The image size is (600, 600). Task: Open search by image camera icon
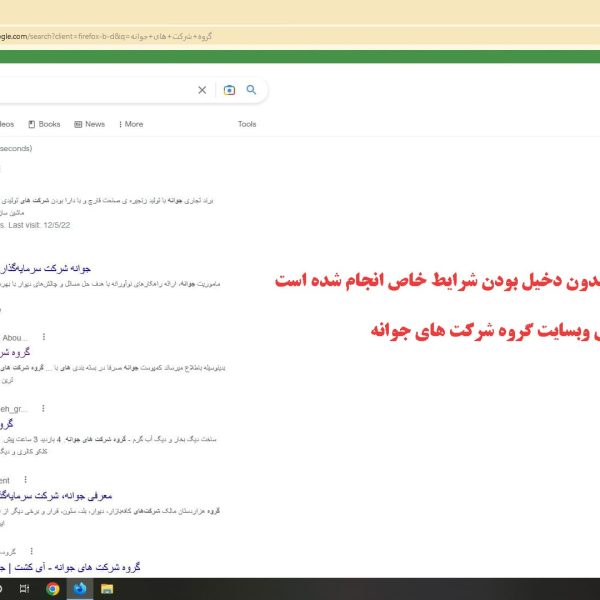click(x=229, y=90)
